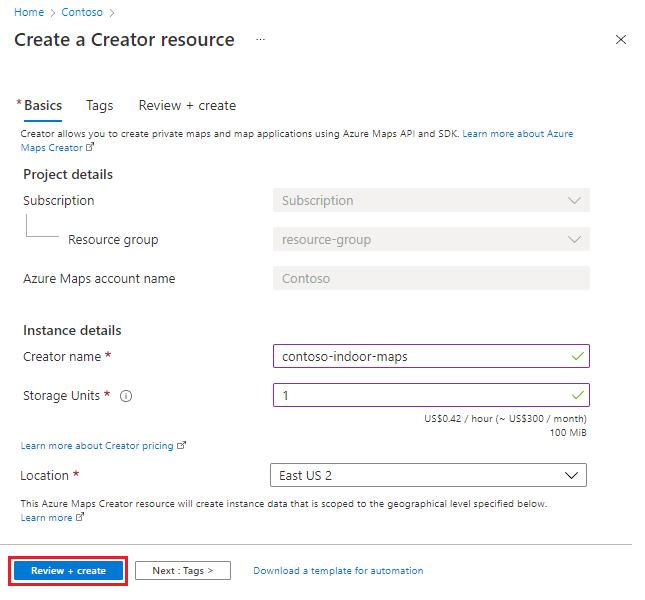Expand the Subscription dropdown
The height and width of the screenshot is (600, 645).
pyautogui.click(x=431, y=200)
